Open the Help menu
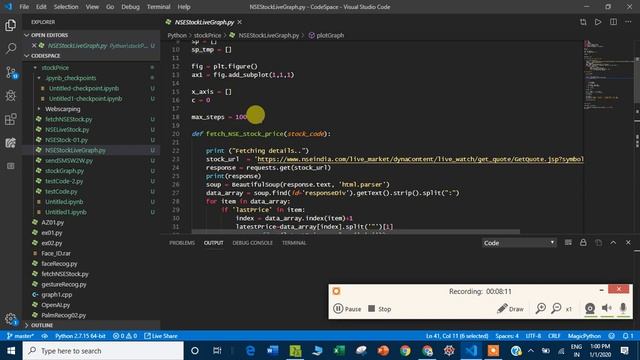This screenshot has height=360, width=640. pyautogui.click(x=184, y=7)
